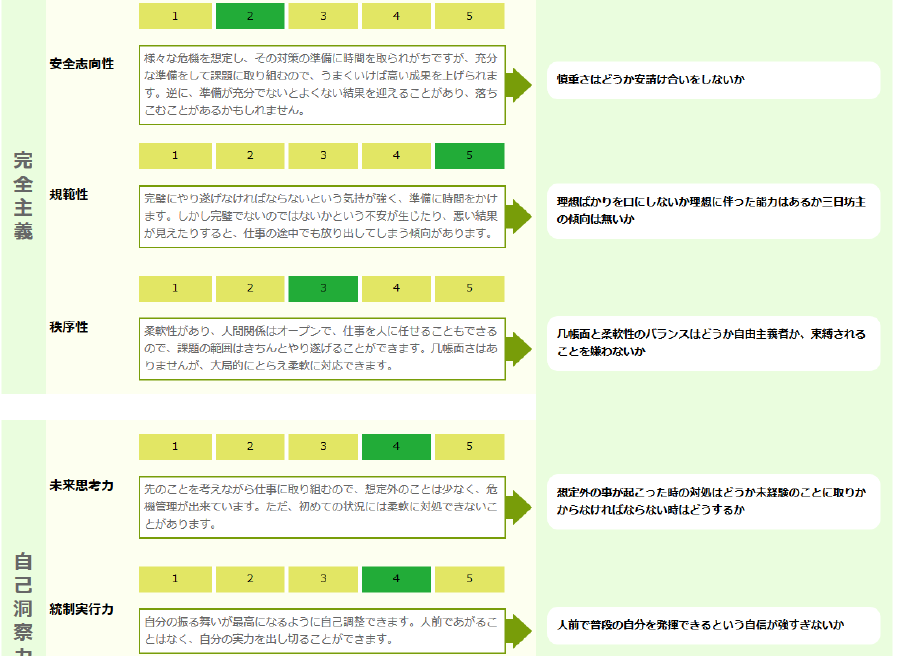Click question starting 想定外の事が起こった時
Screen dimensions: 900x668
pyautogui.click(x=711, y=501)
